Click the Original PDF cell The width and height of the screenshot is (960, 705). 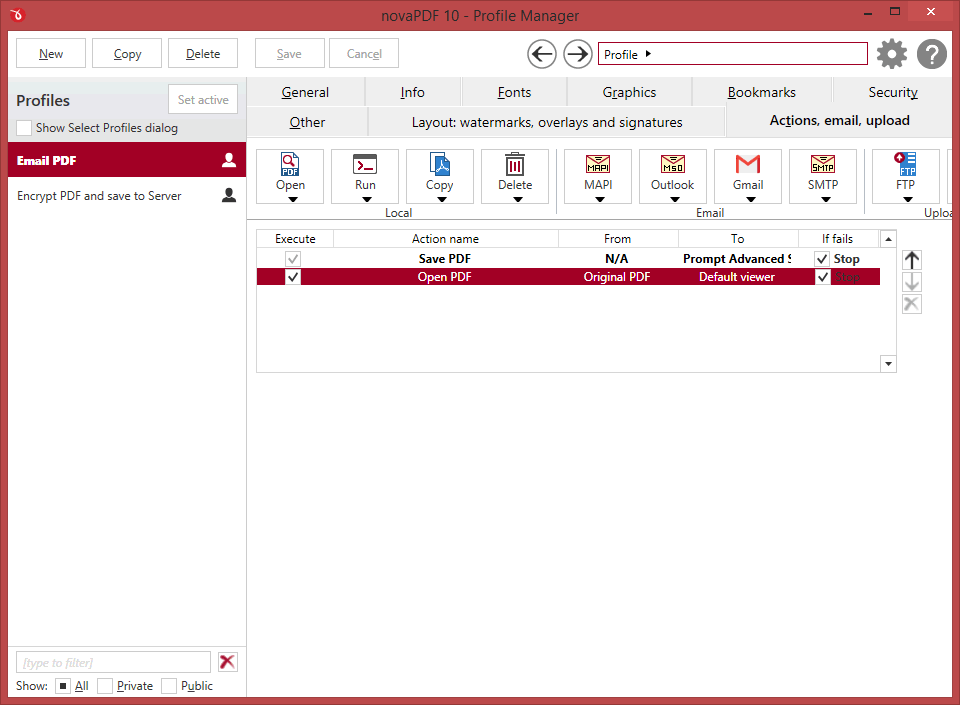tap(617, 277)
